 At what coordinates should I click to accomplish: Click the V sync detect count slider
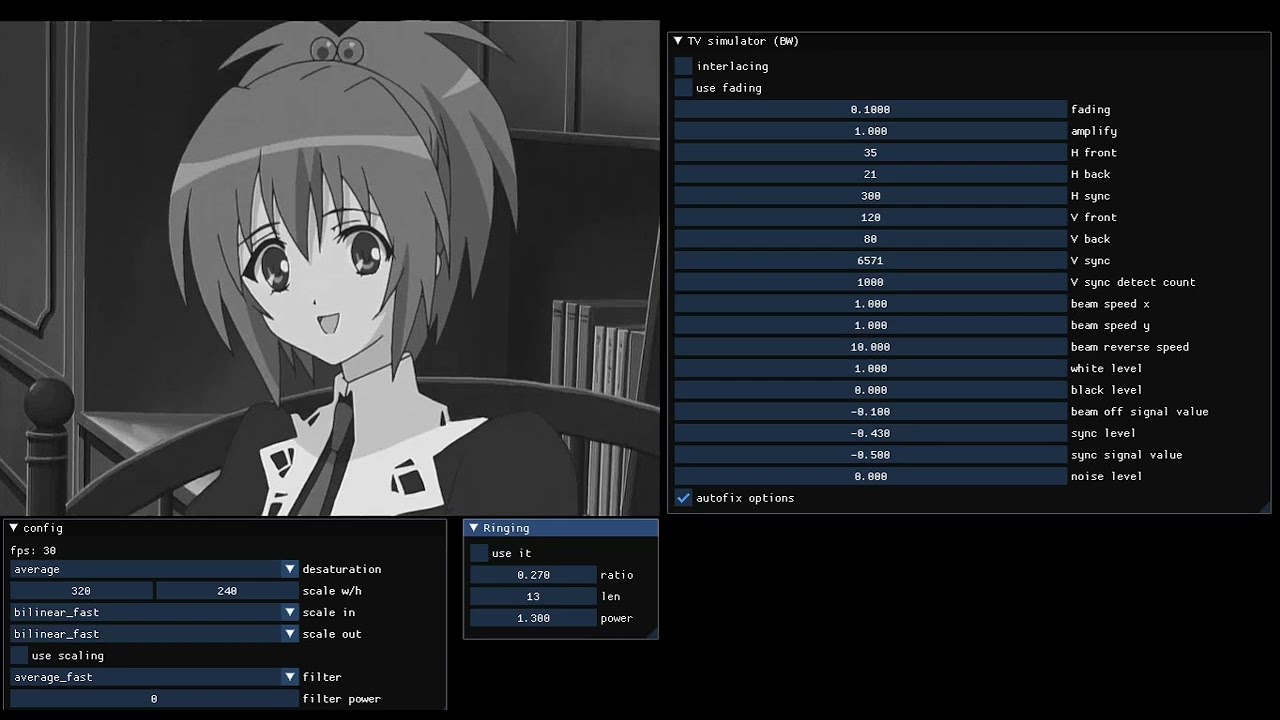pyautogui.click(x=871, y=282)
